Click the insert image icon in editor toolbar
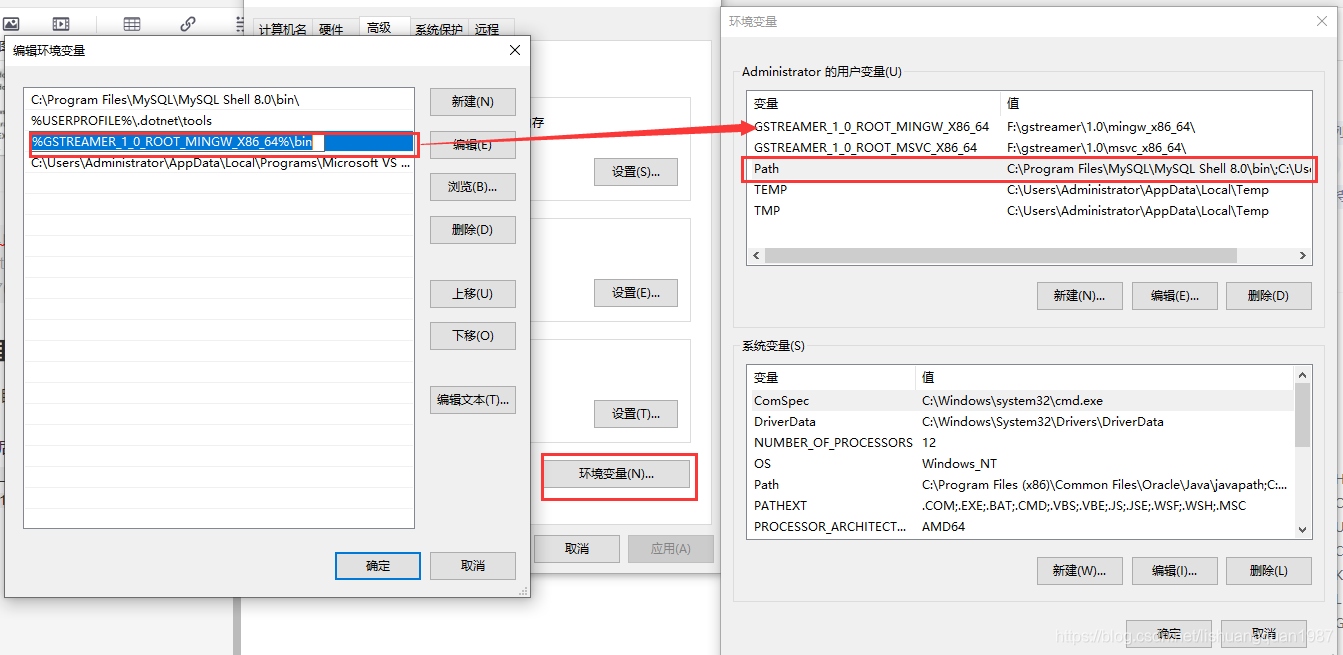1343x655 pixels. (11, 24)
